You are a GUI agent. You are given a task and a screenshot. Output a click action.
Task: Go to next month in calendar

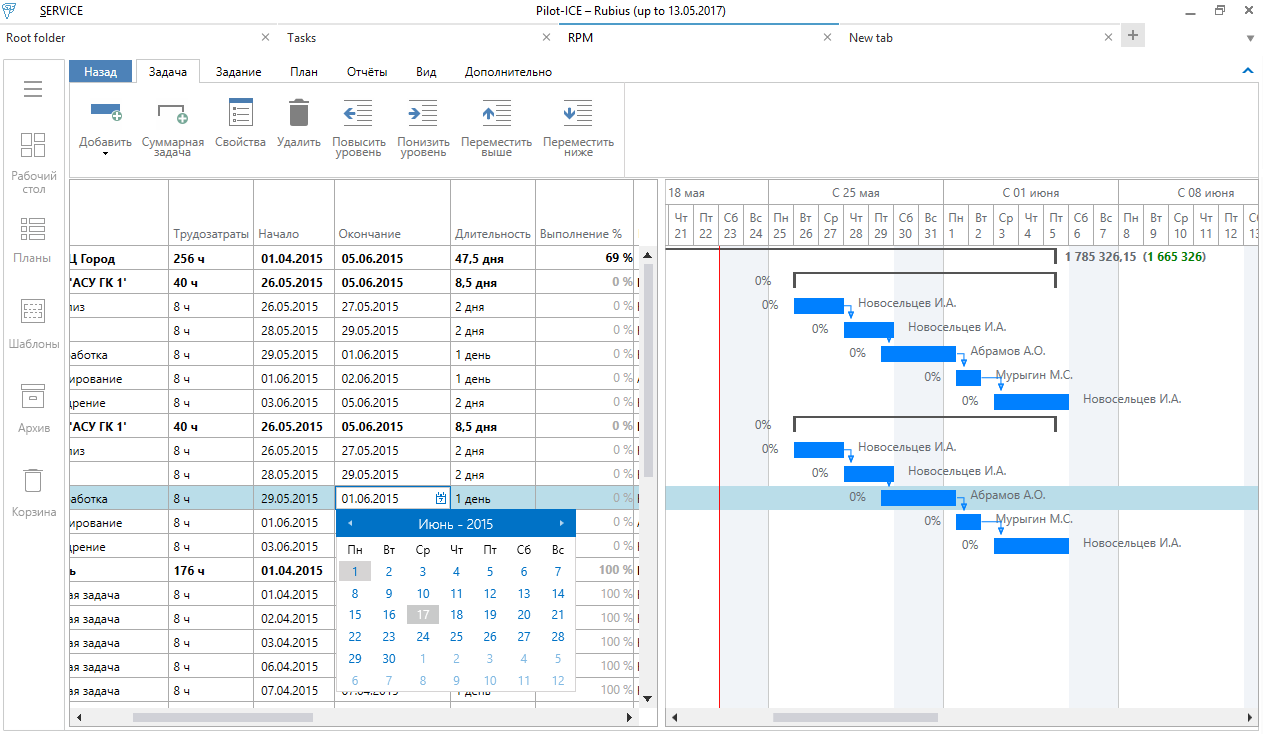click(562, 524)
